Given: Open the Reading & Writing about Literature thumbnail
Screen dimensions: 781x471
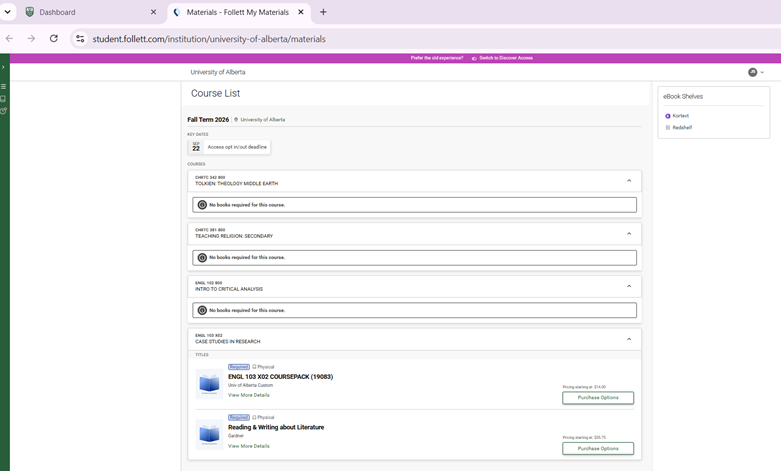Looking at the screenshot, I should (x=209, y=435).
